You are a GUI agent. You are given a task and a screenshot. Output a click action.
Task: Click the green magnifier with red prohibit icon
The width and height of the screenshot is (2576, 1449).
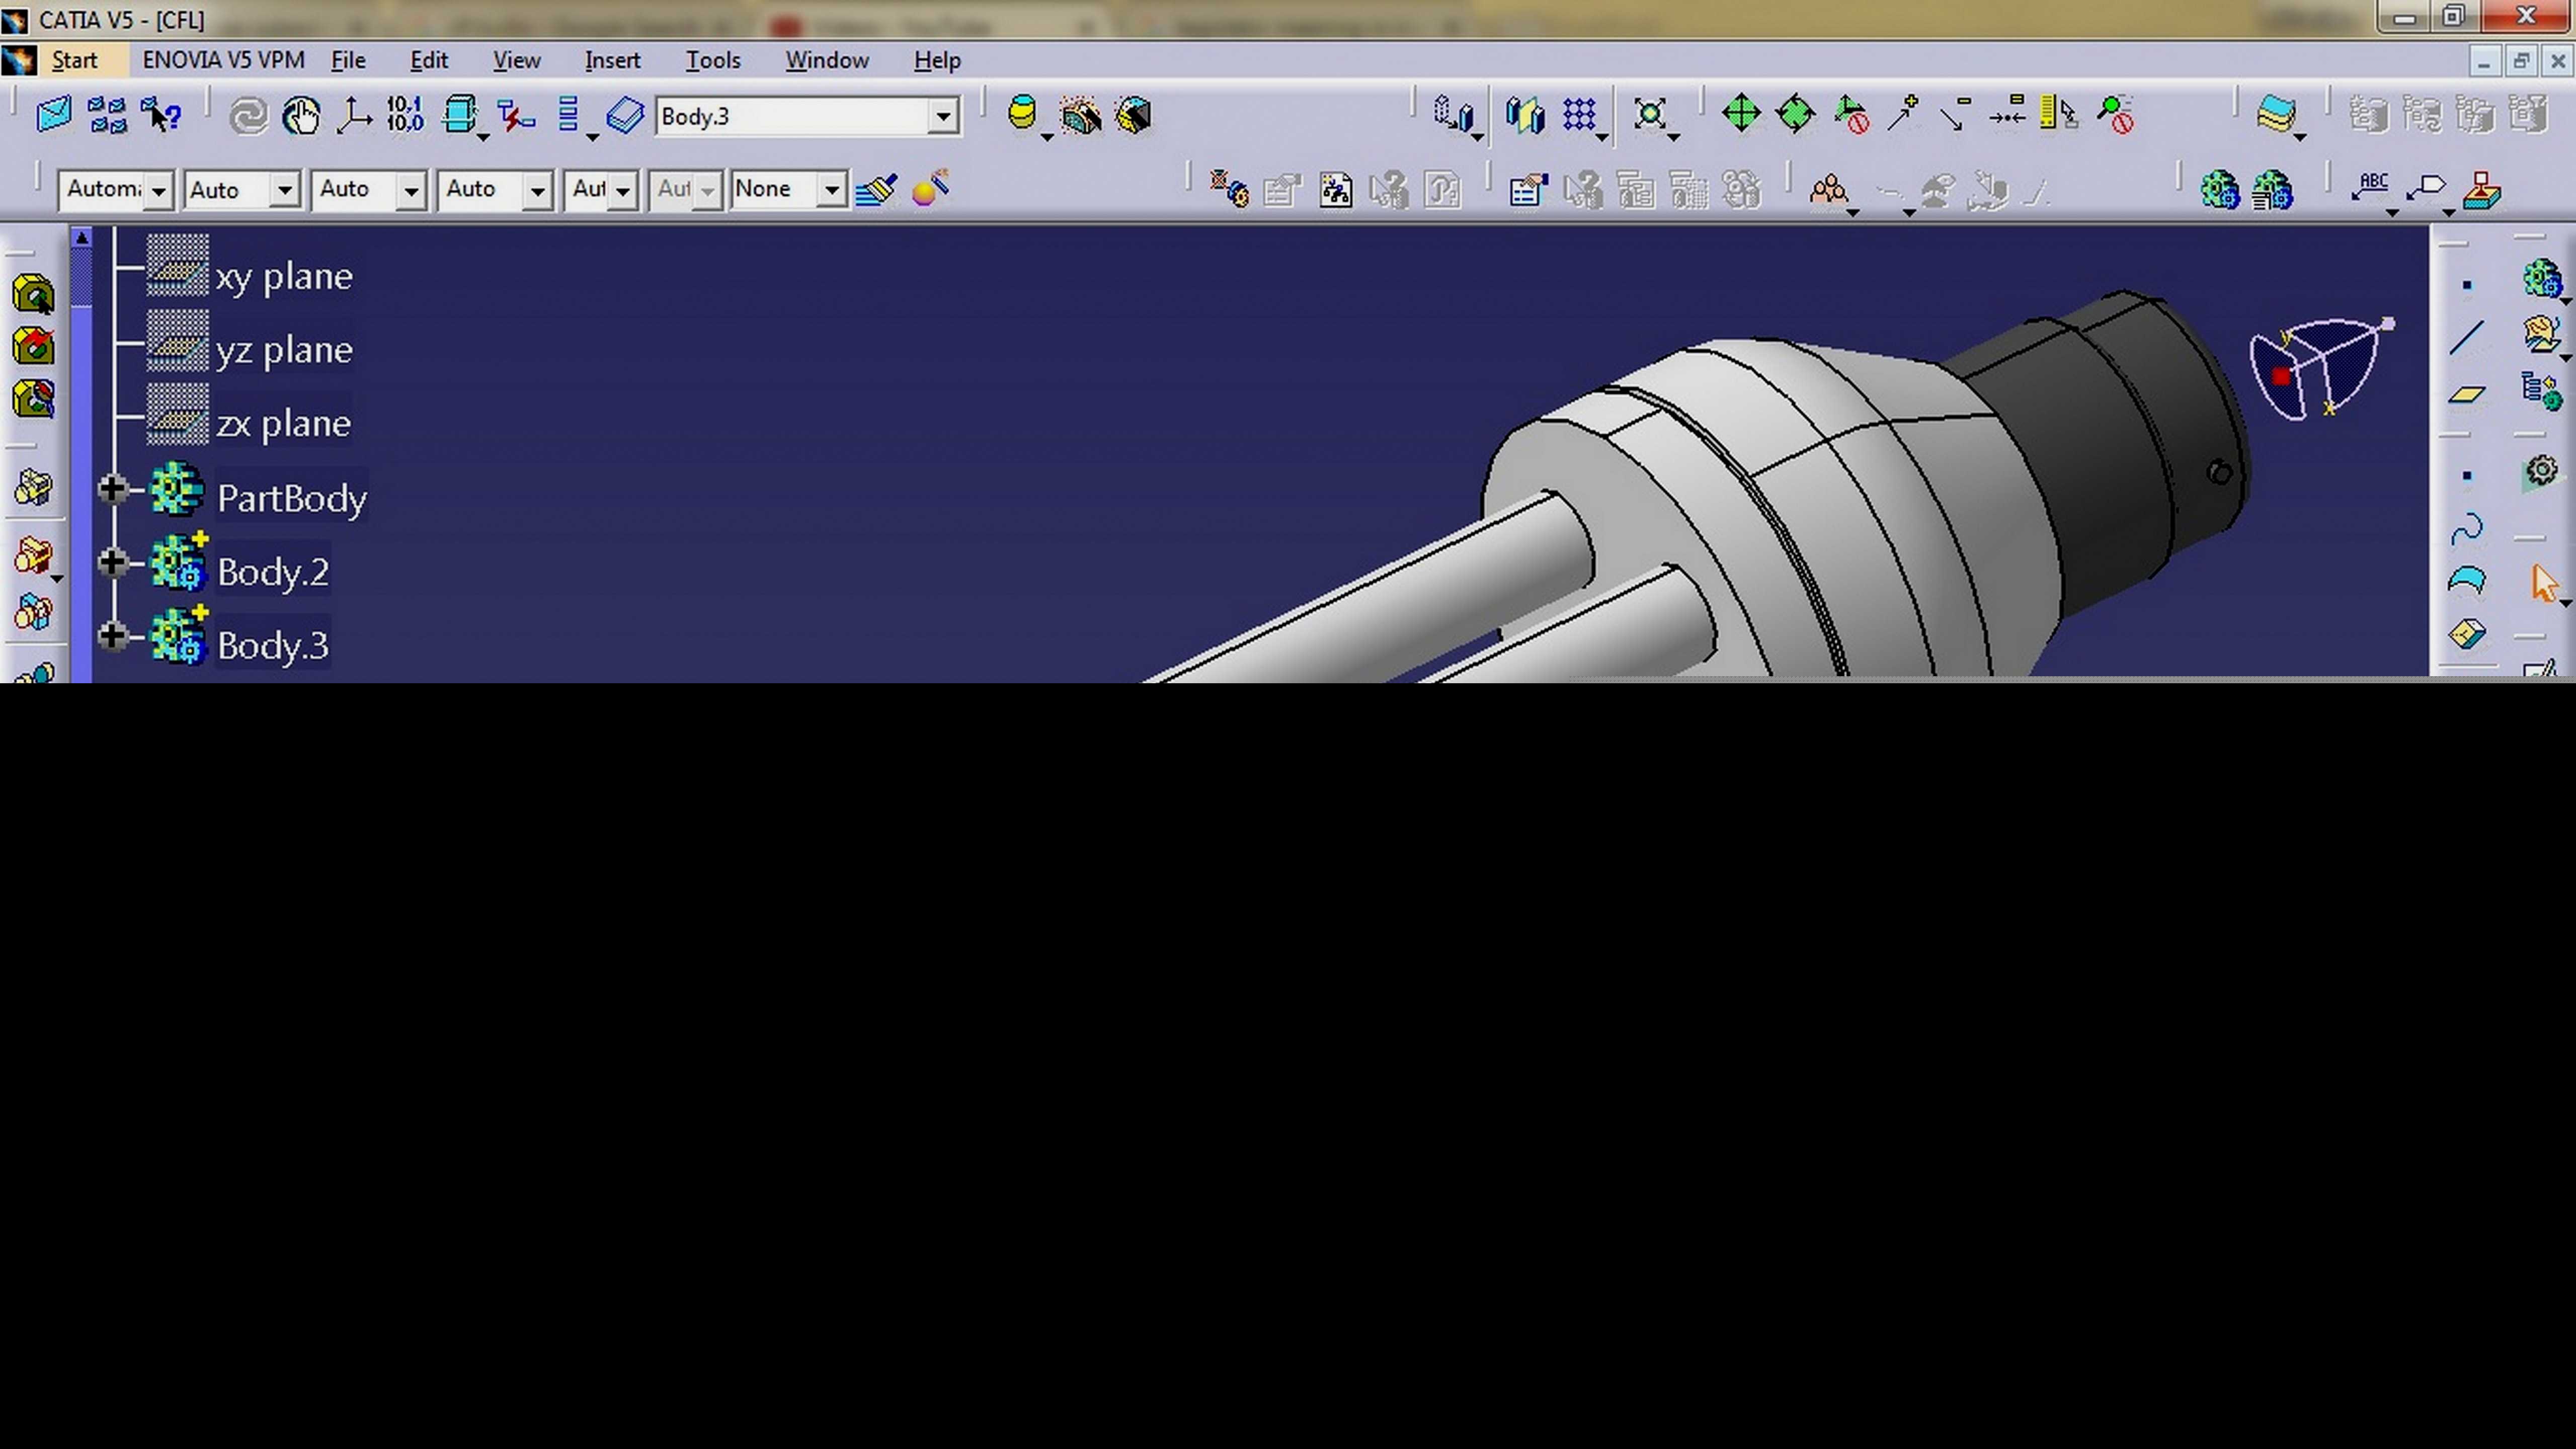[x=2116, y=114]
